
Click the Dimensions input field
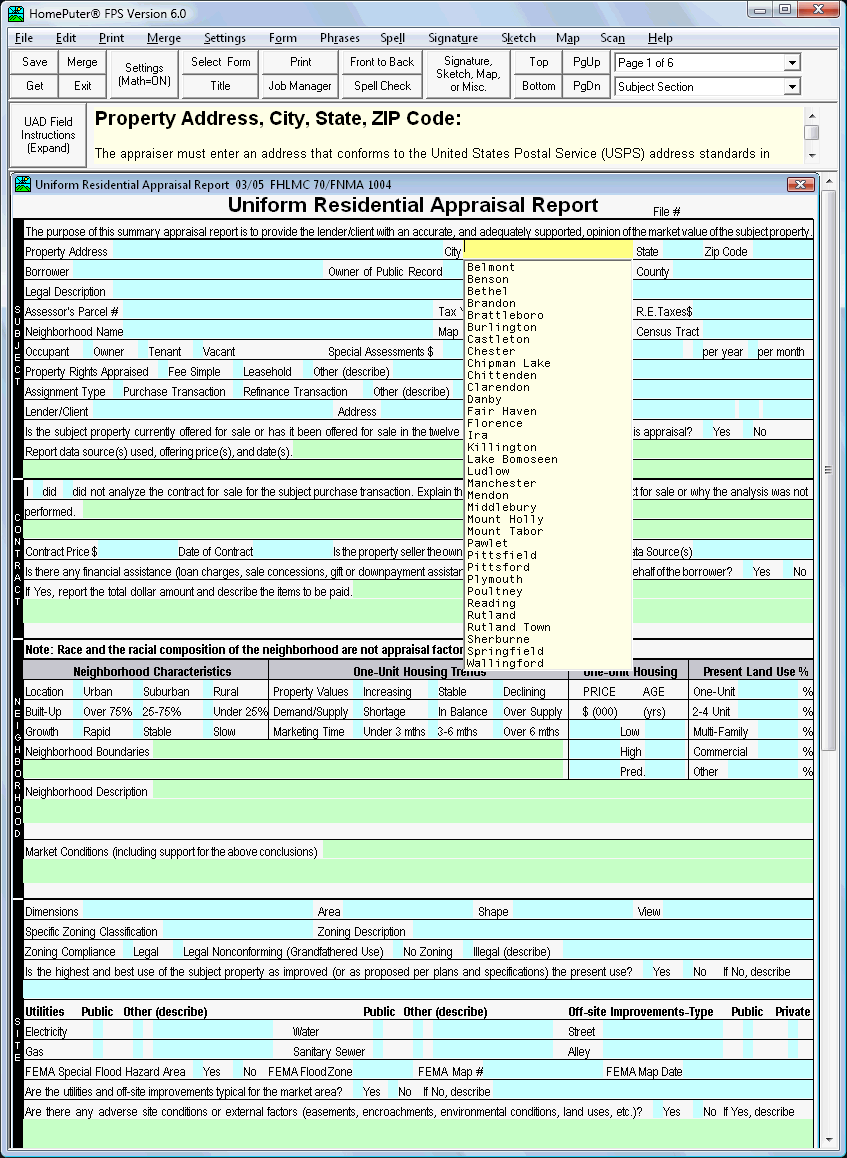[197, 911]
